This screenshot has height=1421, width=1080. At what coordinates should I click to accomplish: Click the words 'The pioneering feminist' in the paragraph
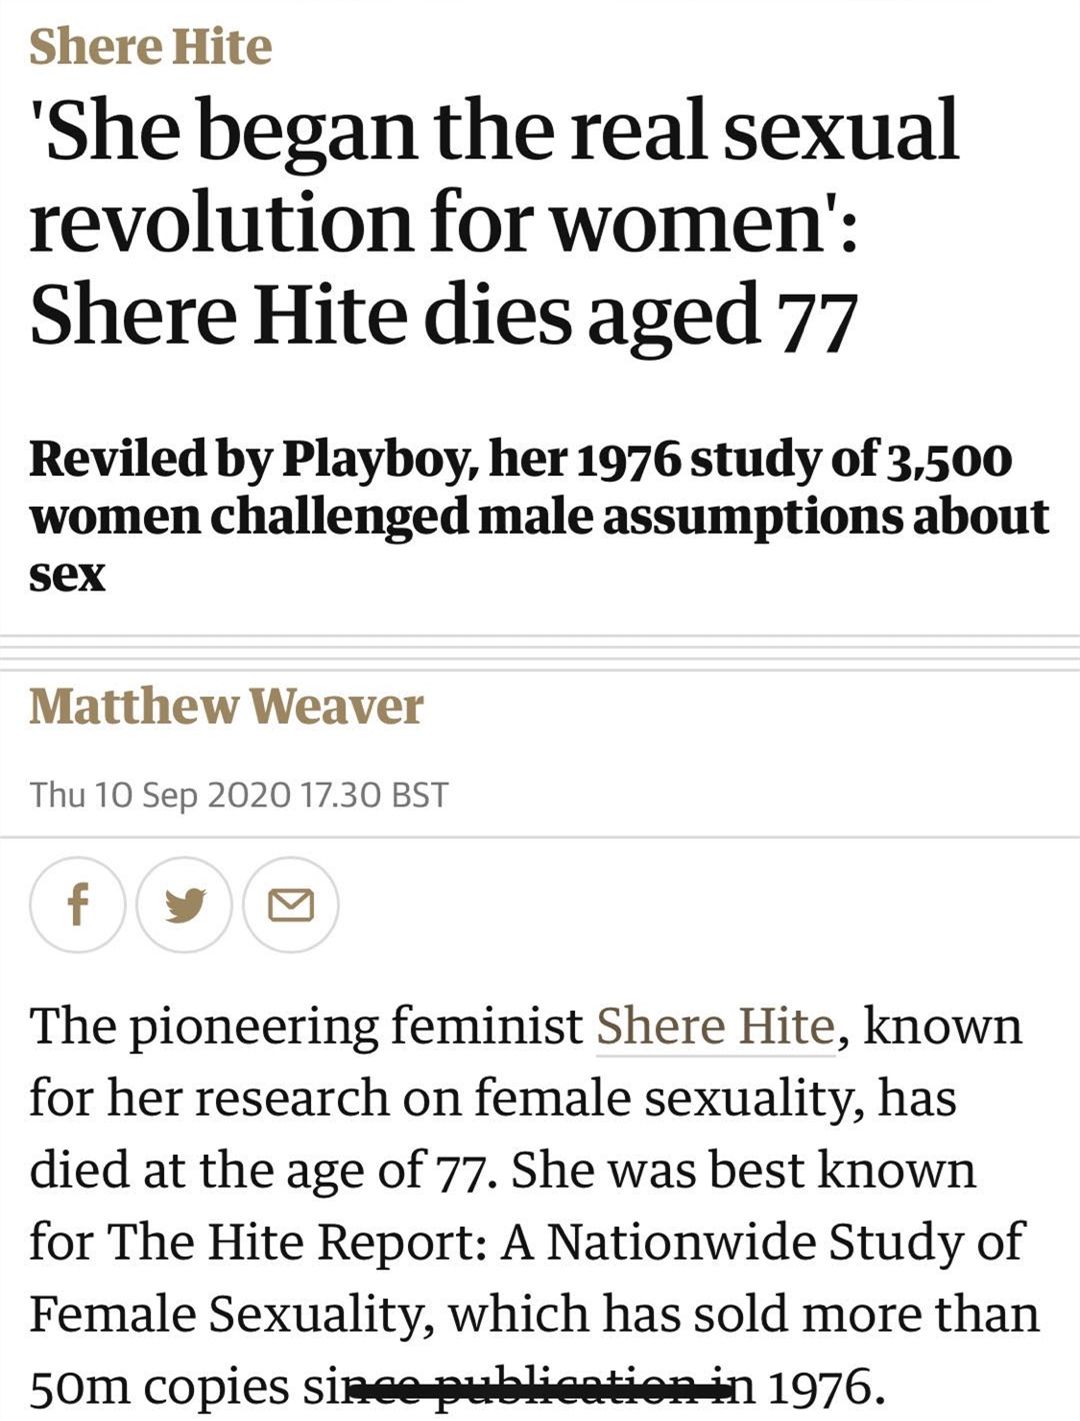306,1027
